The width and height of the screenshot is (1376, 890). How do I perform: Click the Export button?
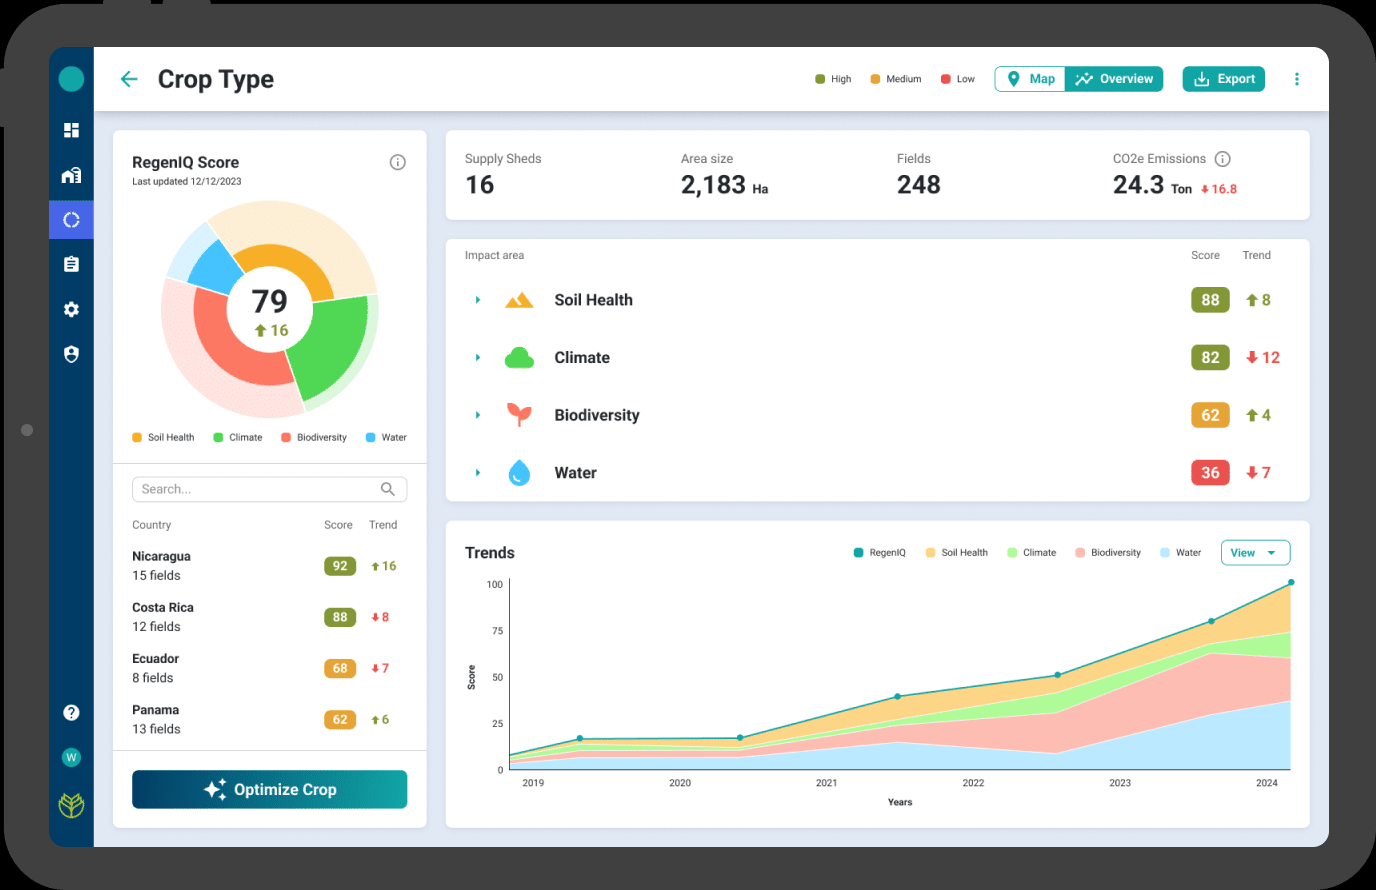(x=1223, y=79)
